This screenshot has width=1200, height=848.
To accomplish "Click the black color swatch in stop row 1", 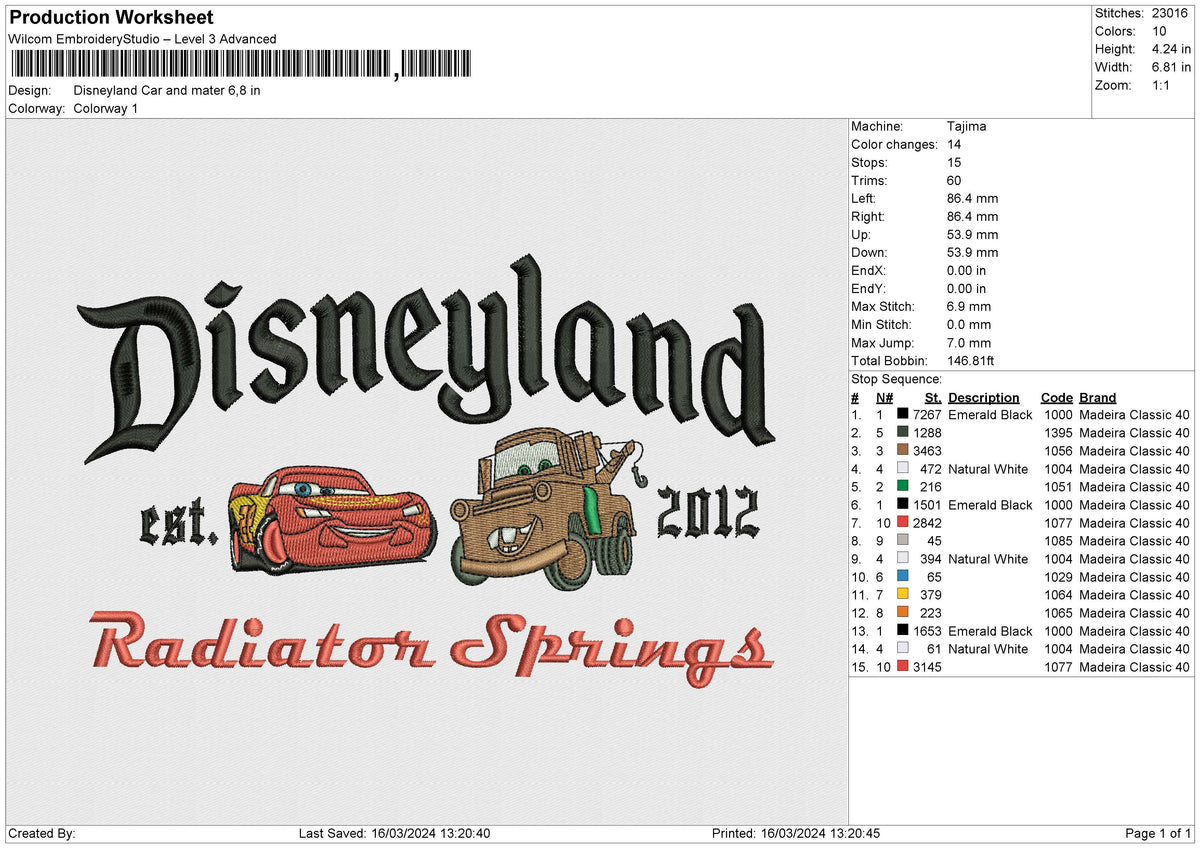I will pyautogui.click(x=902, y=415).
